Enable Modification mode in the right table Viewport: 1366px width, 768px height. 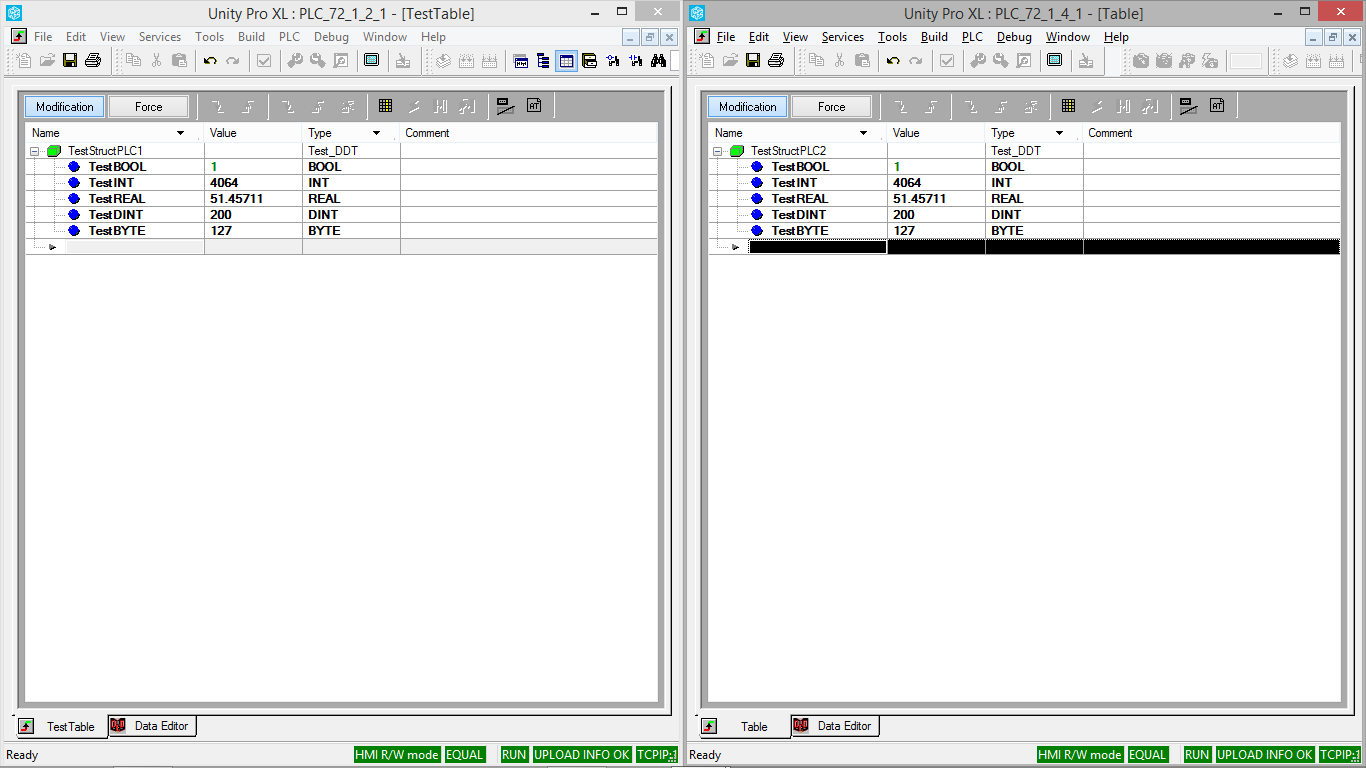click(747, 105)
